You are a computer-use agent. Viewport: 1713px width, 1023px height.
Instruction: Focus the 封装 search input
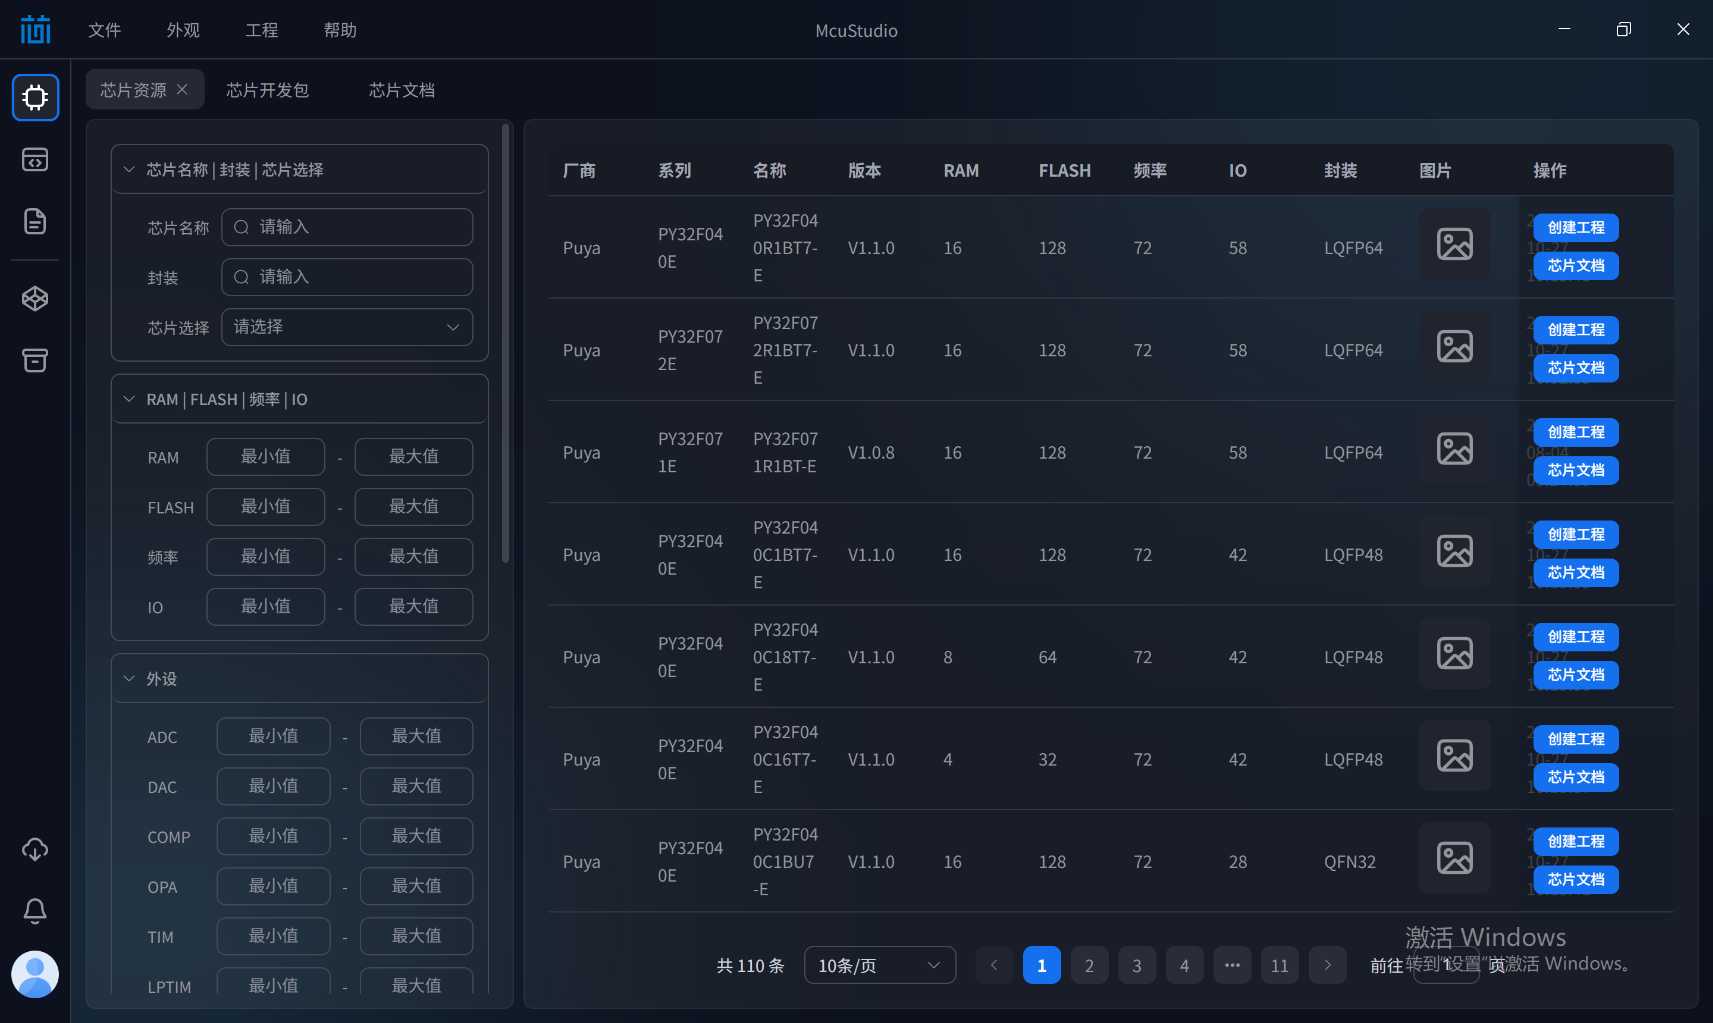point(347,277)
